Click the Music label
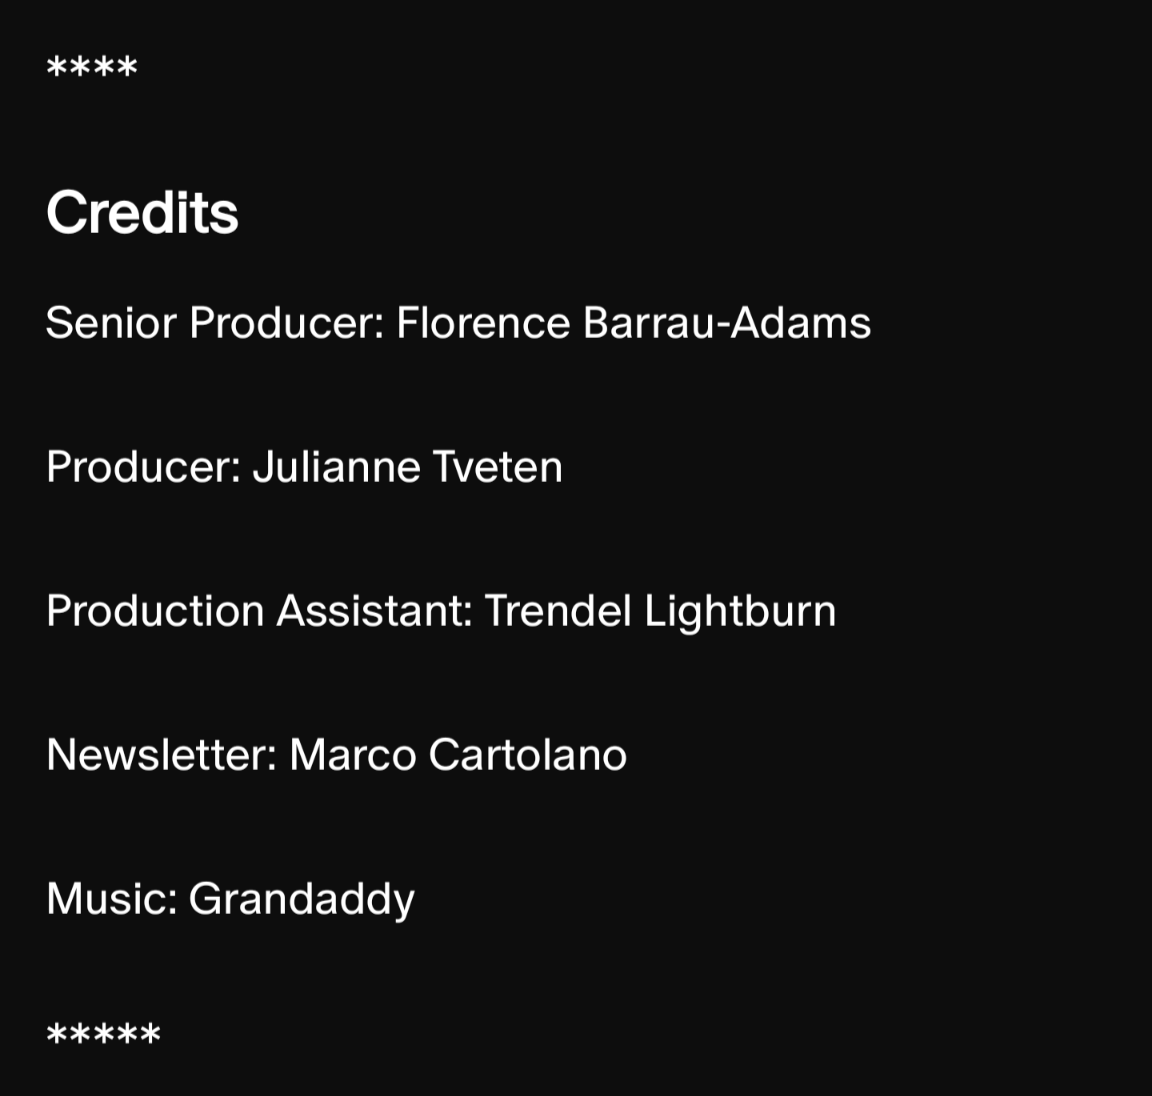The image size is (1152, 1096). tap(111, 899)
